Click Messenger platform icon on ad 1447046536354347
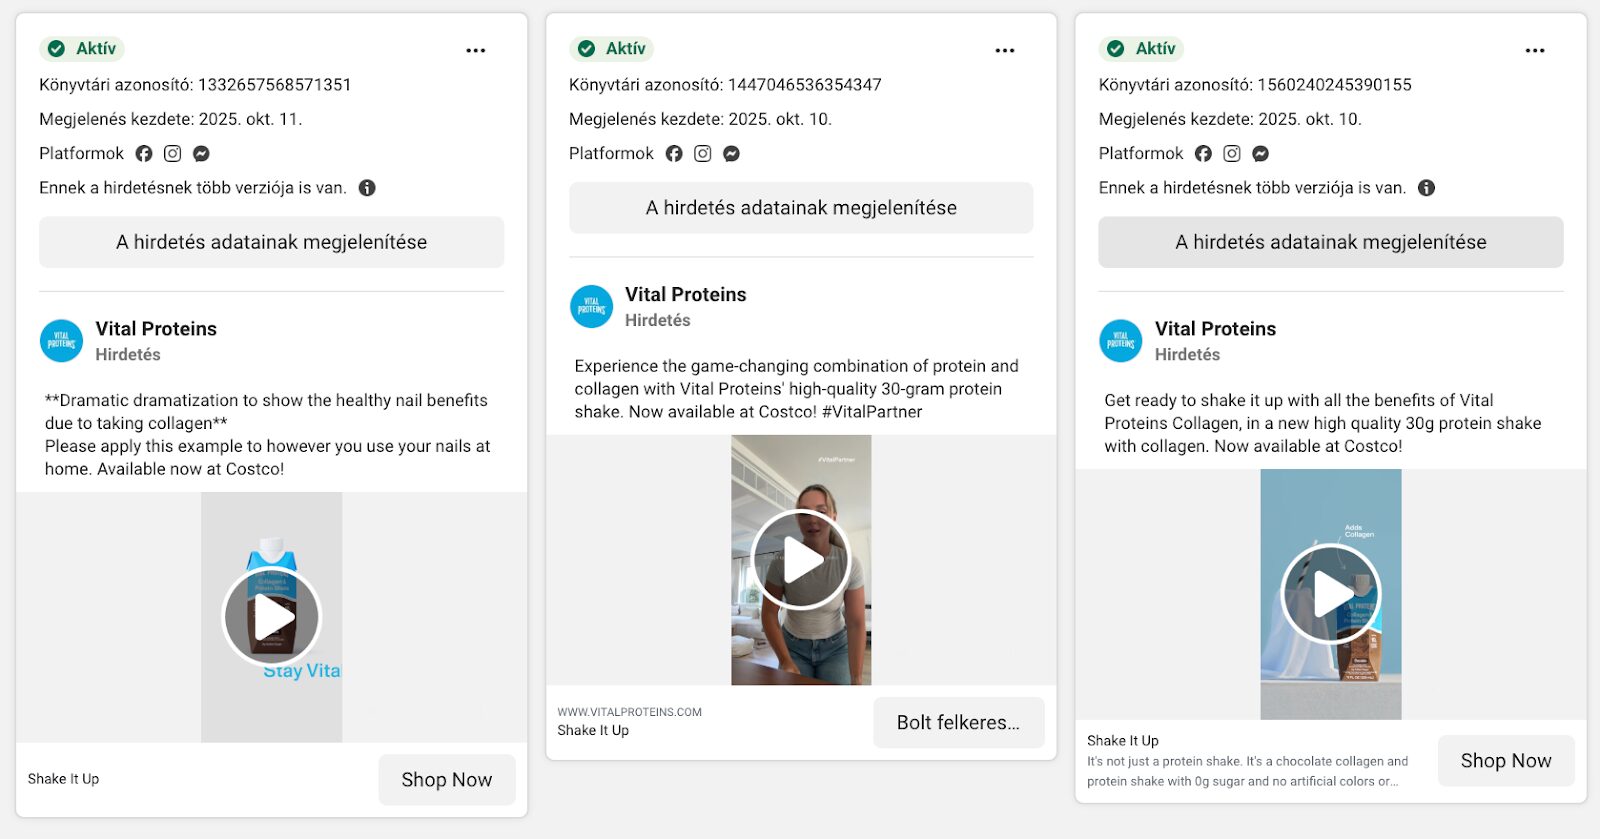Screen dimensions: 1600x839 pyautogui.click(x=731, y=154)
